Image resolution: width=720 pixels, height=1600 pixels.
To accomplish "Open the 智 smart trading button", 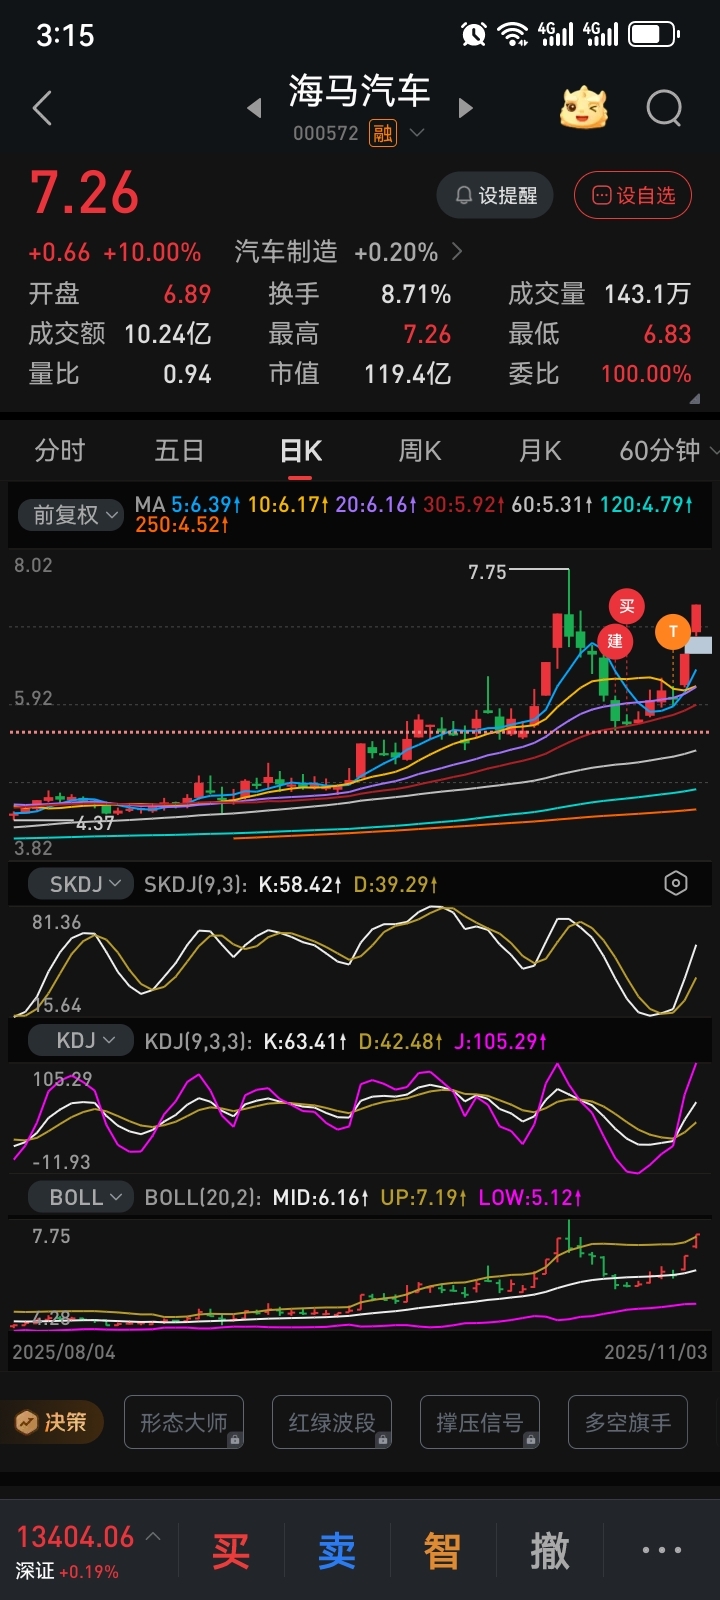I will pyautogui.click(x=442, y=1551).
